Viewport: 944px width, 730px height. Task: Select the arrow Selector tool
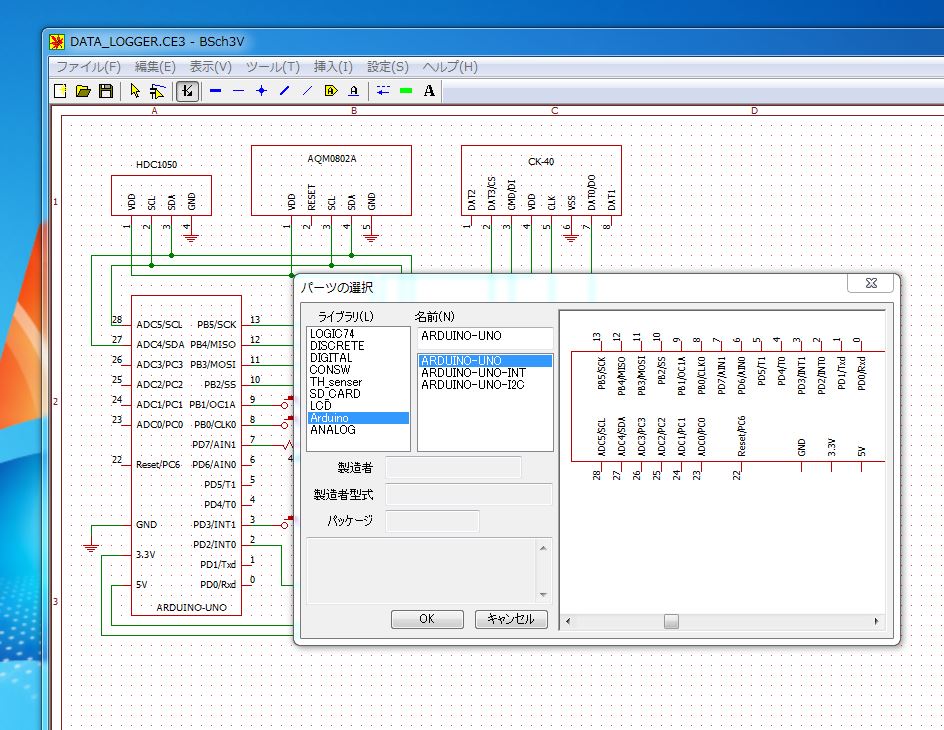(135, 91)
